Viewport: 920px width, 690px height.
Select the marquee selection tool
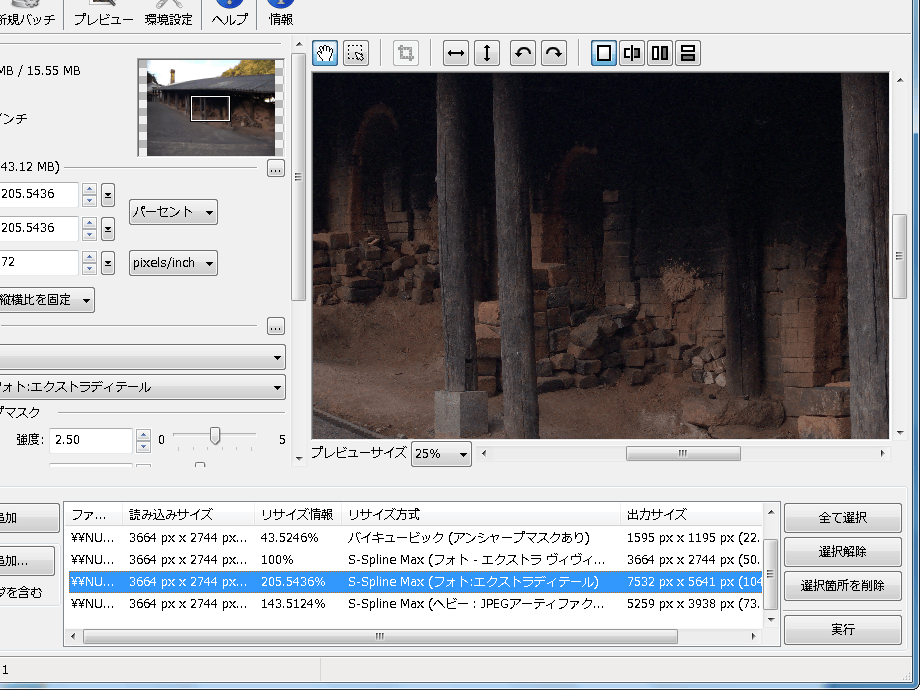pyautogui.click(x=356, y=53)
